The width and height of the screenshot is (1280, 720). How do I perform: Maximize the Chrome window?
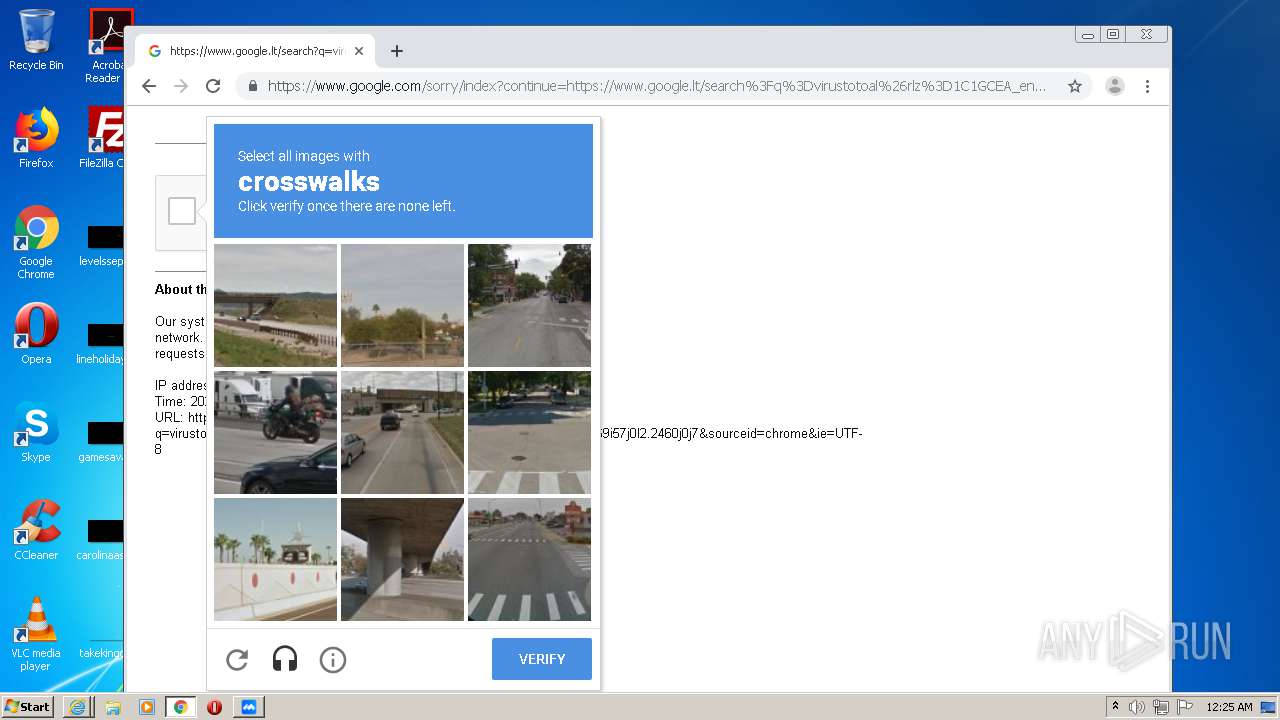pos(1113,35)
